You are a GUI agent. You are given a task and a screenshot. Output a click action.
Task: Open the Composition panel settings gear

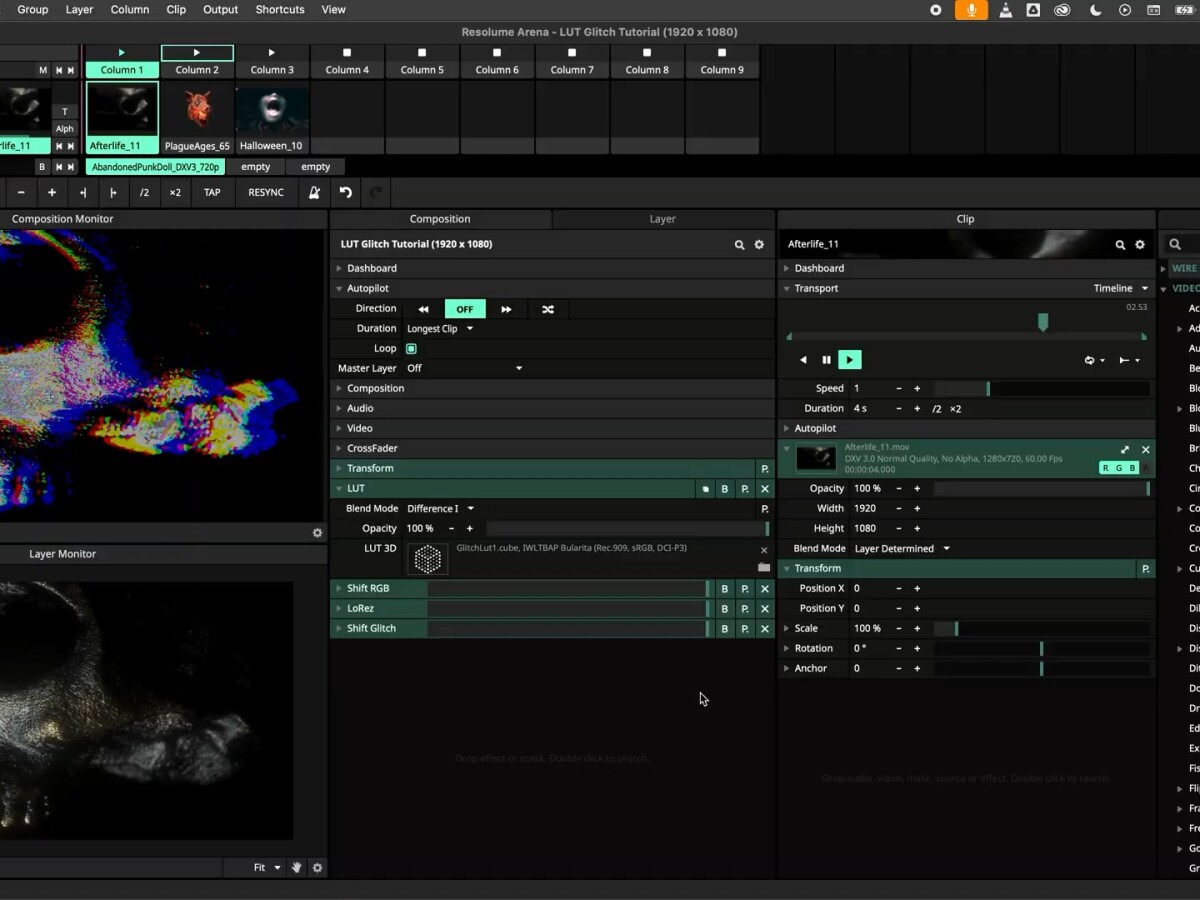pyautogui.click(x=759, y=245)
